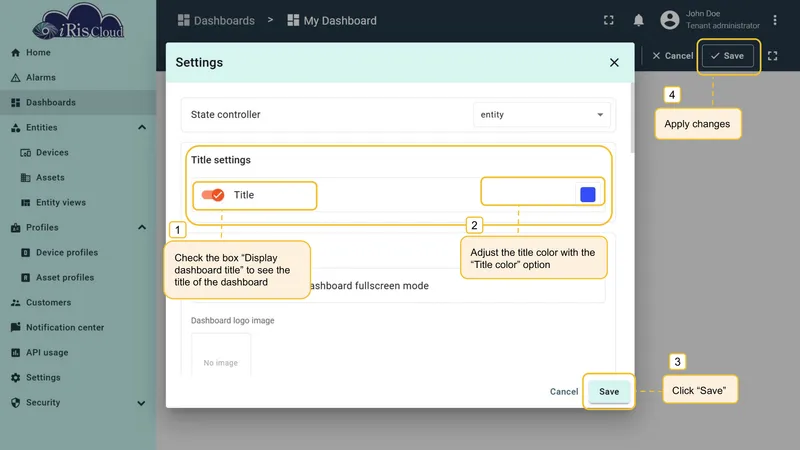
Task: Click Save in the Settings dialog
Action: point(609,392)
